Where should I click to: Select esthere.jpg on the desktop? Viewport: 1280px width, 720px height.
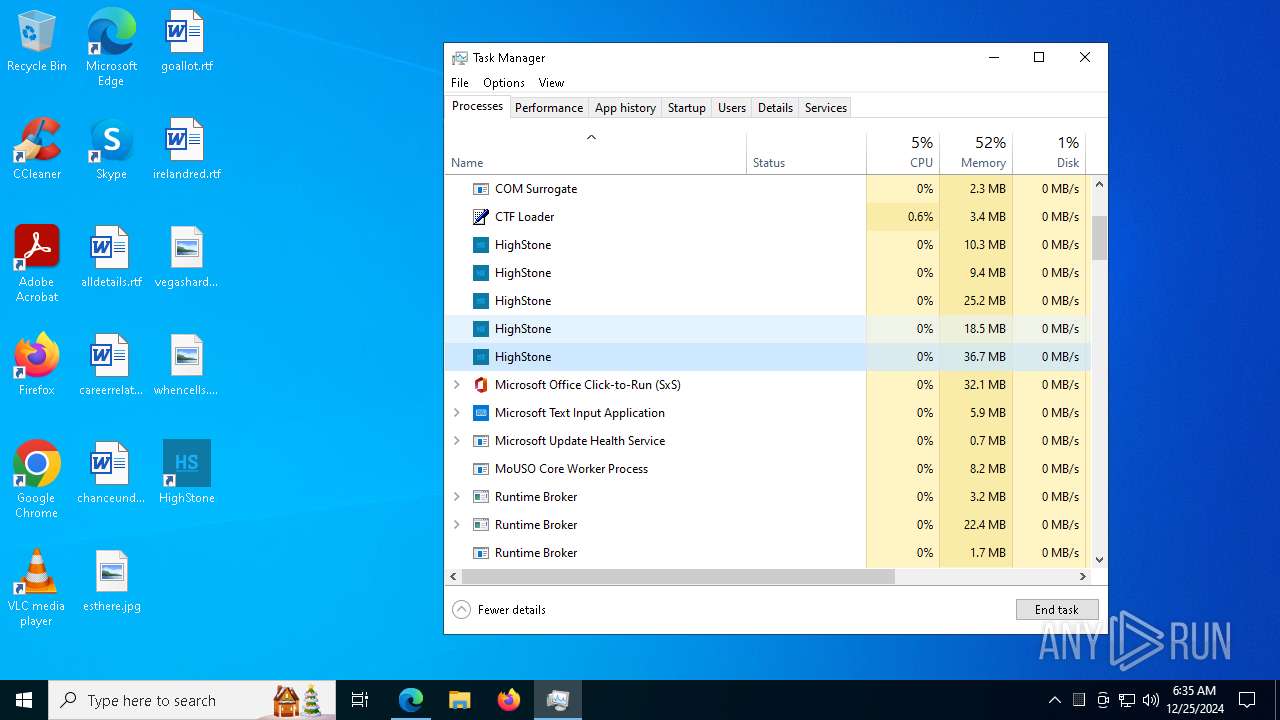click(x=111, y=581)
